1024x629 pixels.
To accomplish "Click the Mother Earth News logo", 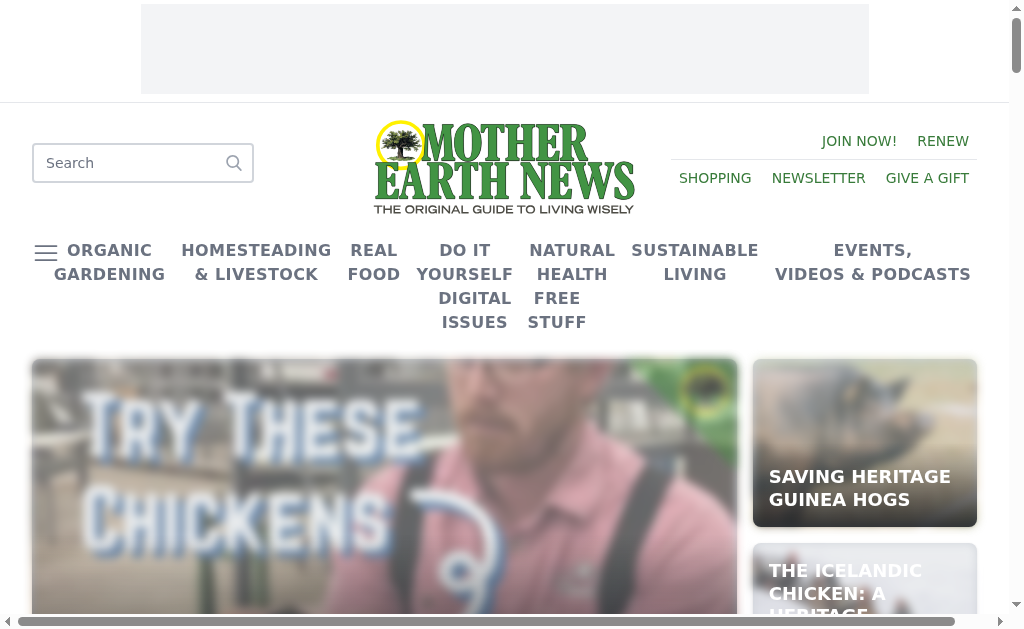I will pyautogui.click(x=505, y=168).
